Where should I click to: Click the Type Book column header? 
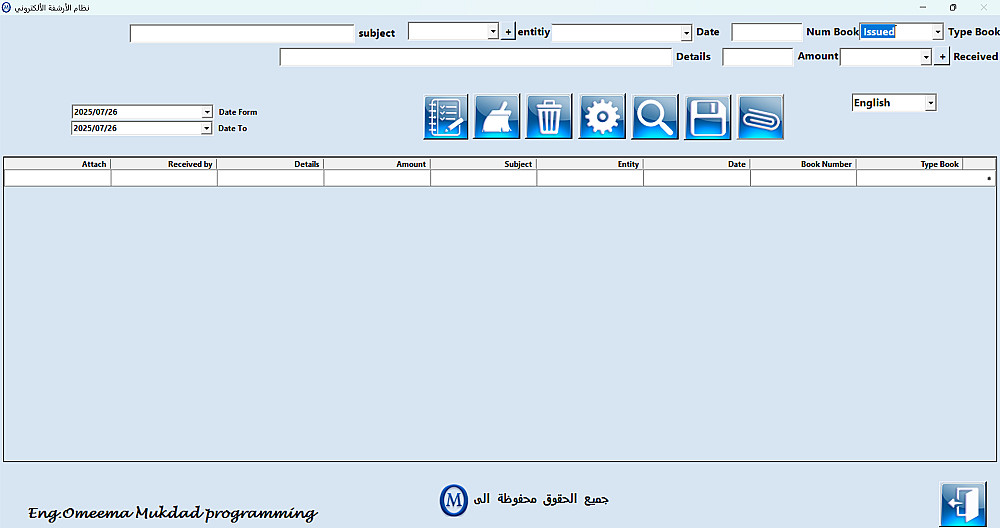(x=909, y=164)
